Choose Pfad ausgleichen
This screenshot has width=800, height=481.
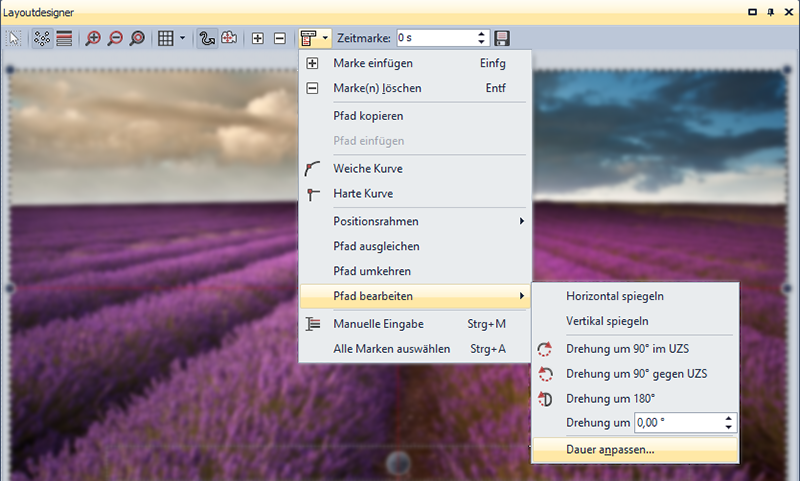pyautogui.click(x=415, y=246)
